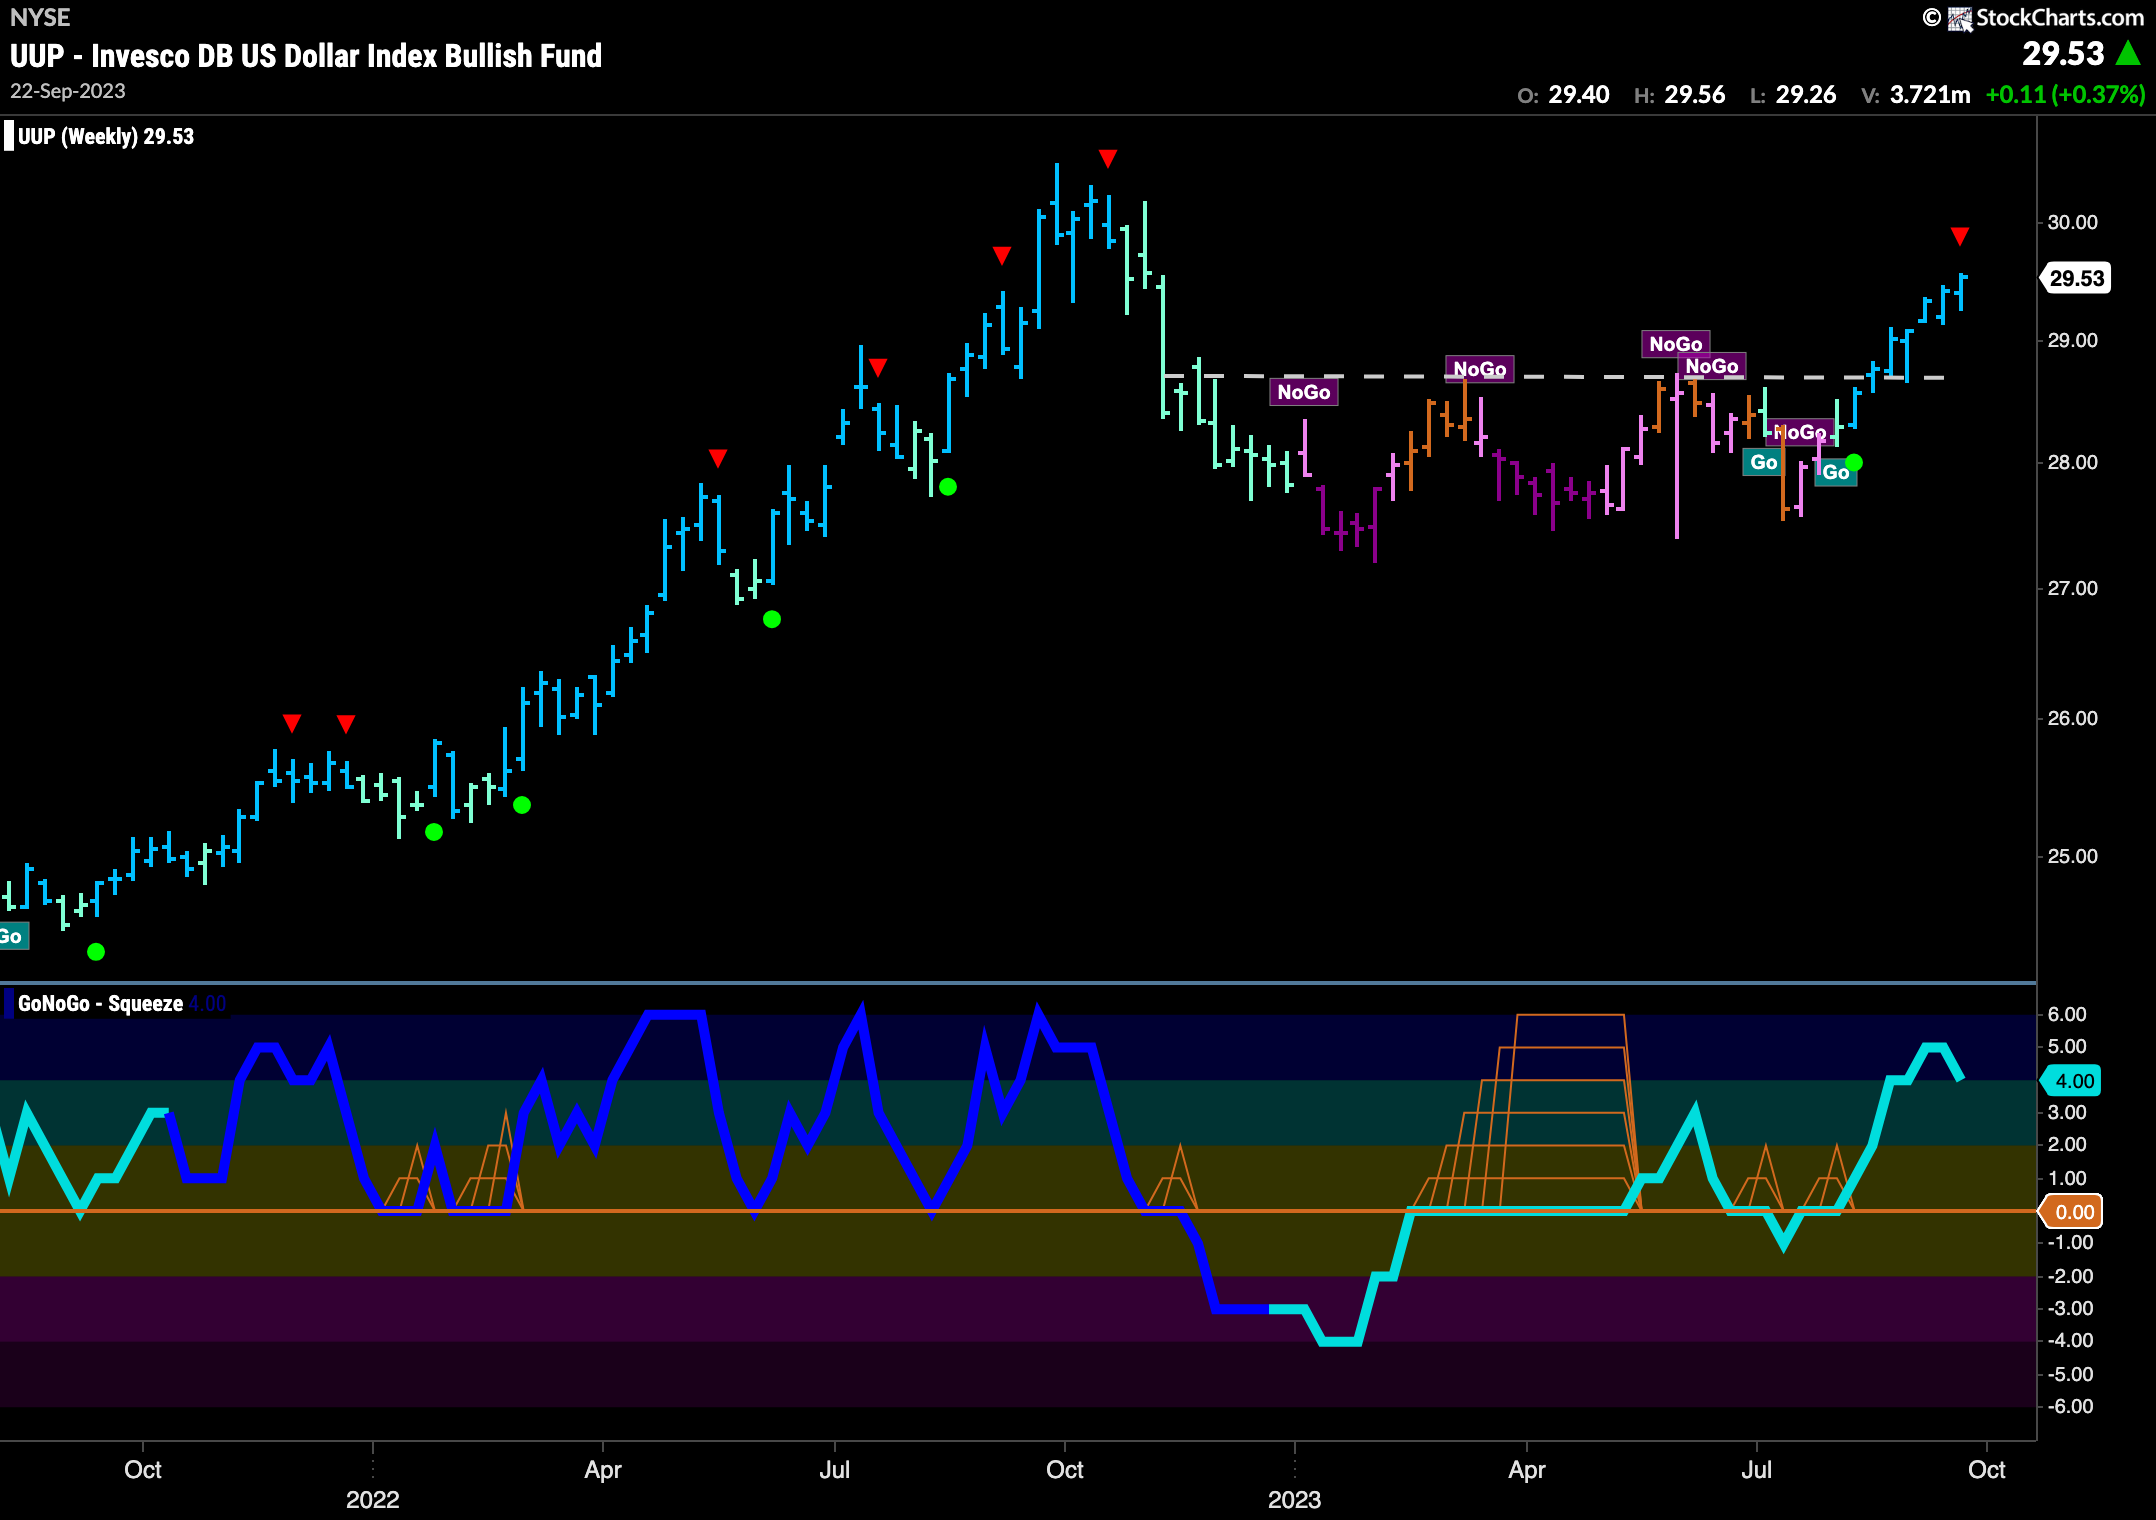Click the red triangle marker above the October 2022 peak
The height and width of the screenshot is (1520, 2156).
1107,158
